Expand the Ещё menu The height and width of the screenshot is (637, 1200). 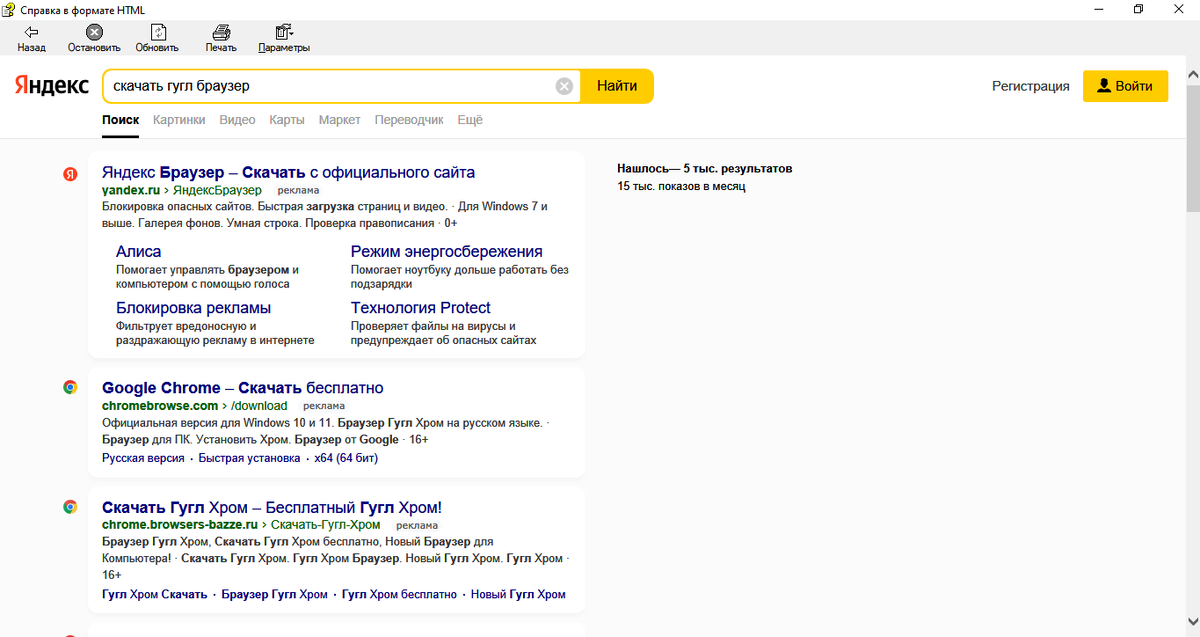470,120
